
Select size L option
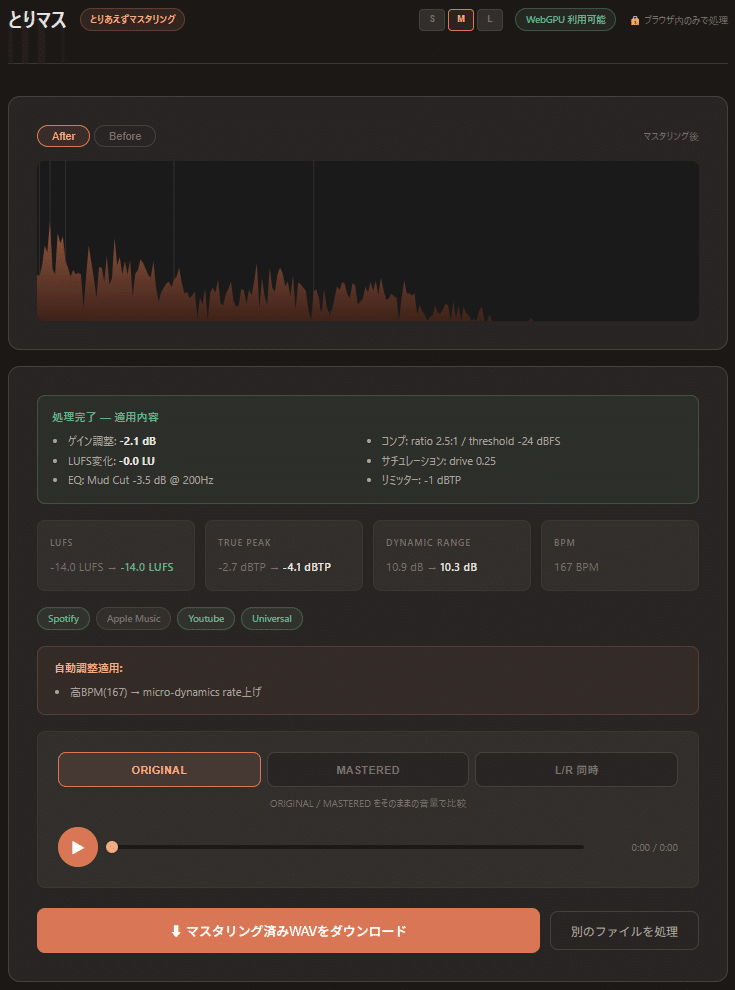(490, 20)
